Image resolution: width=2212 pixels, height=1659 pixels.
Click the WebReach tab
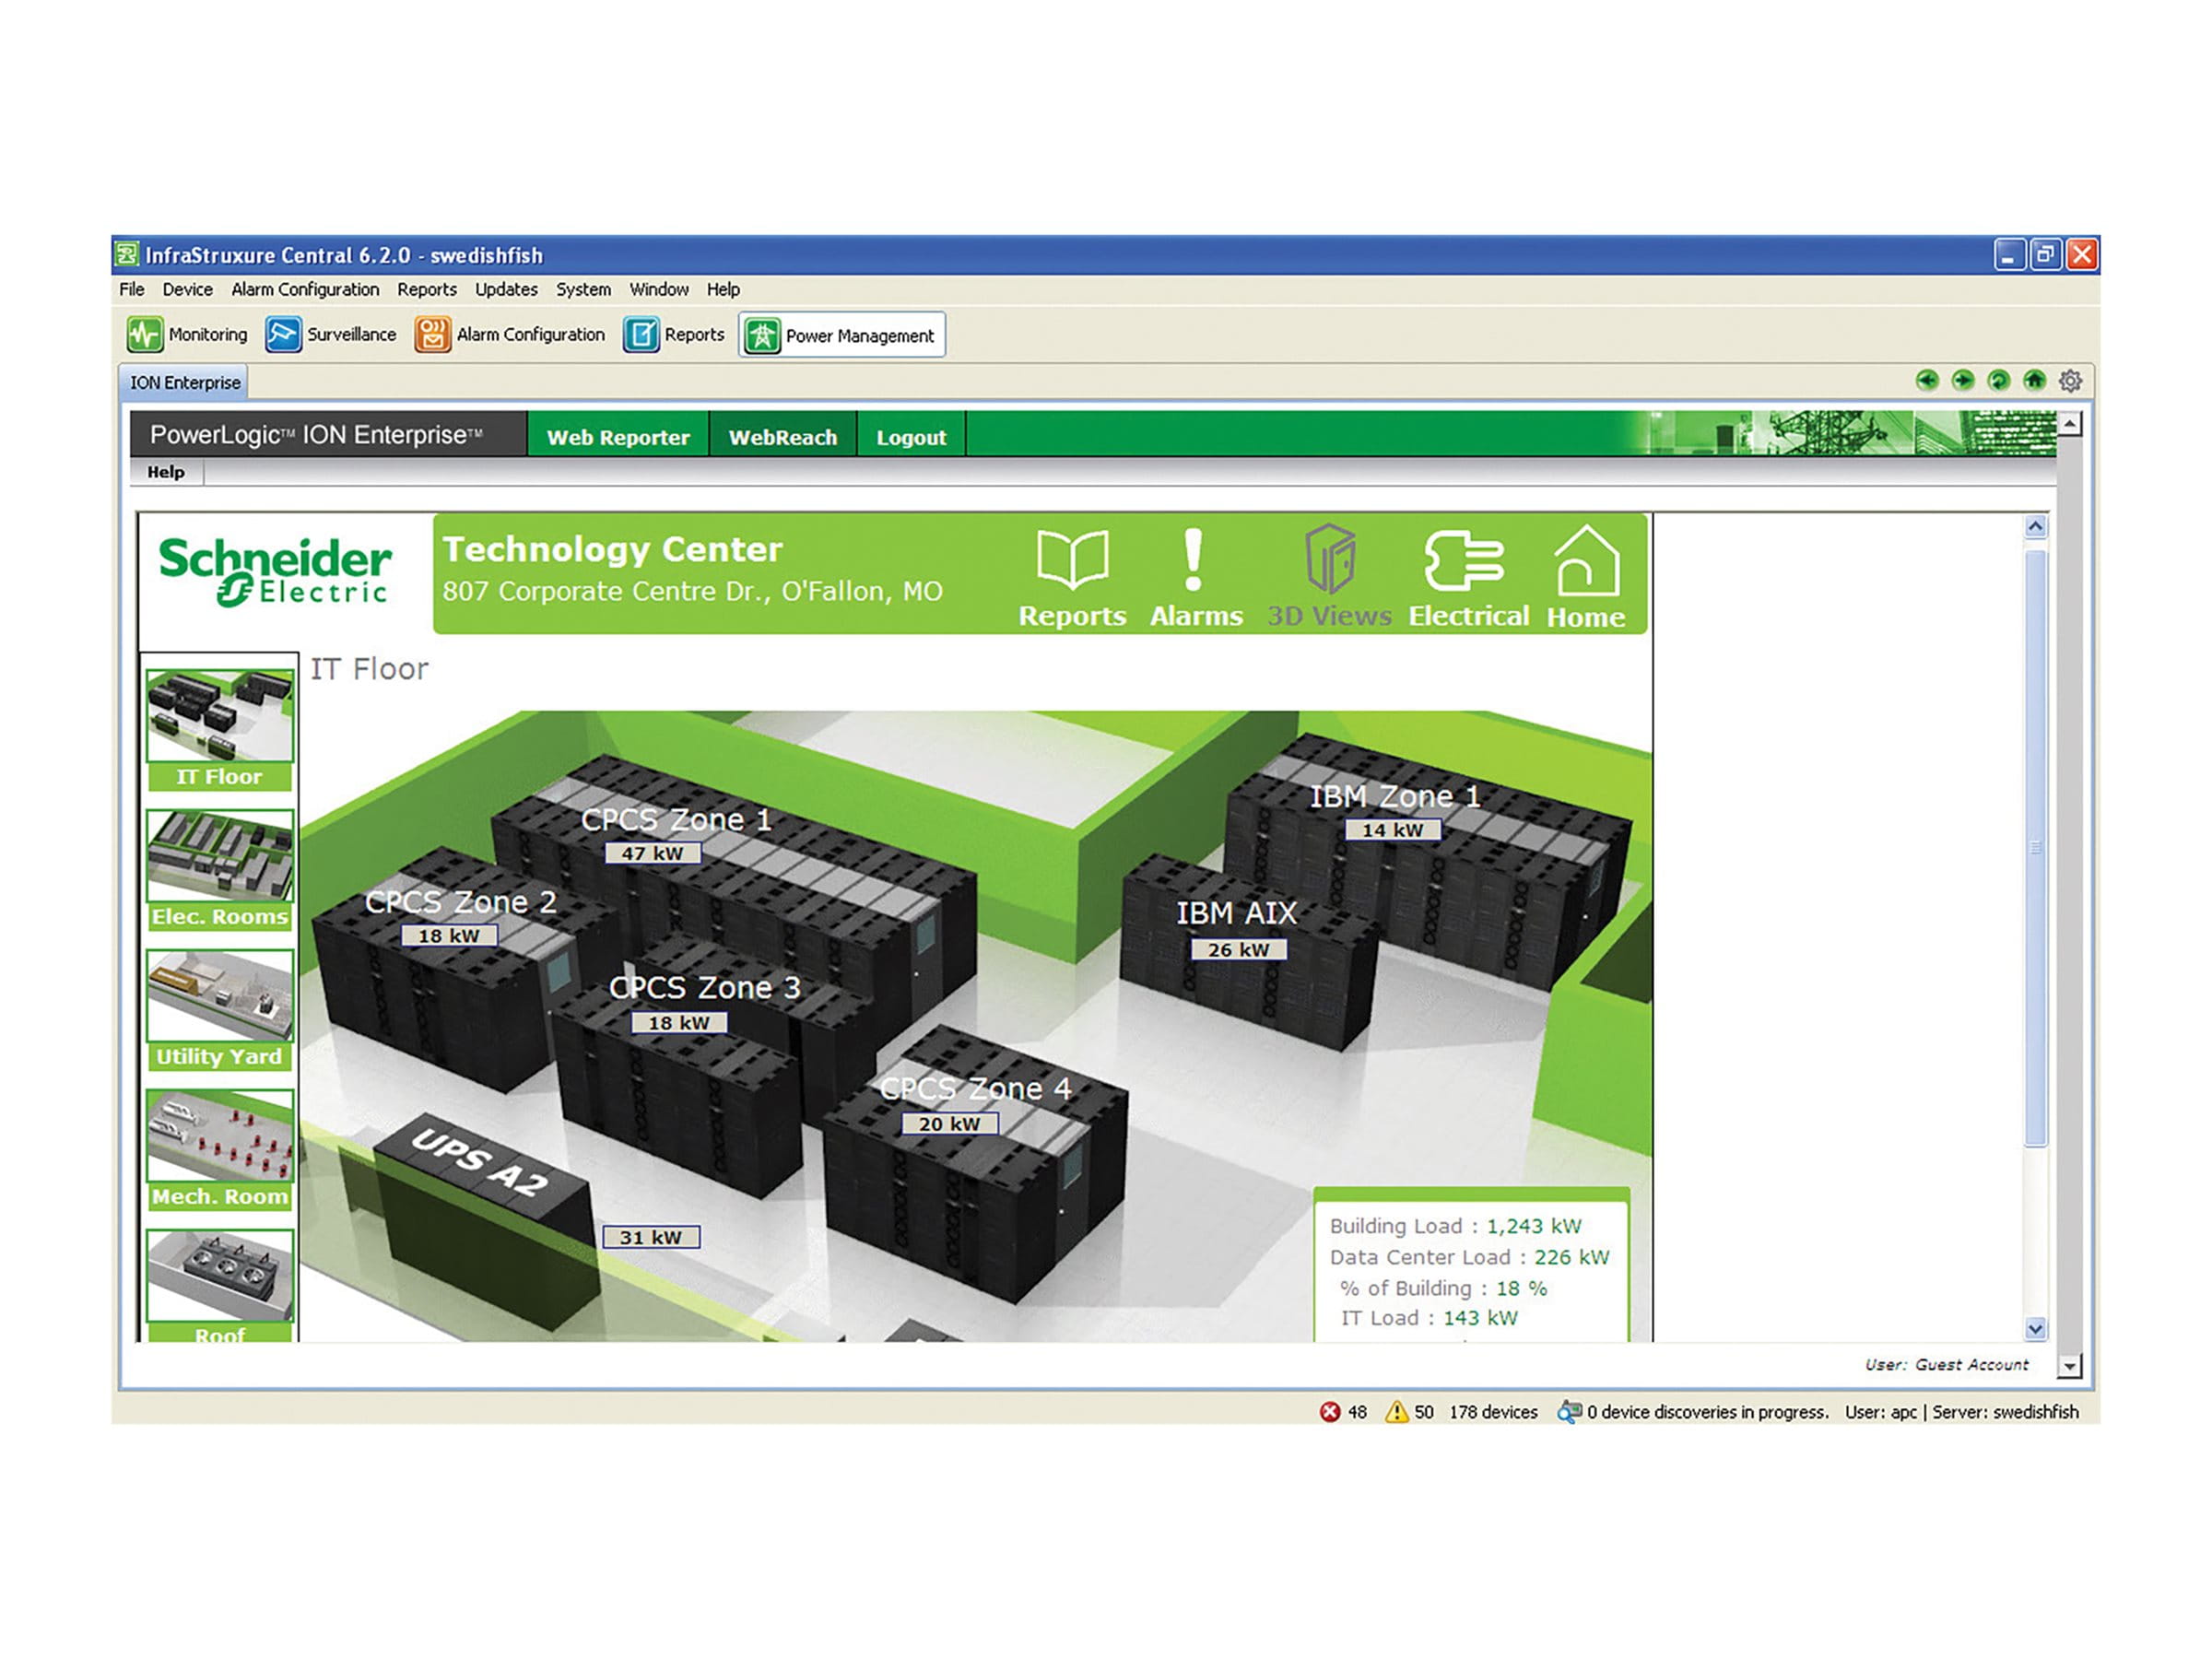pos(783,436)
